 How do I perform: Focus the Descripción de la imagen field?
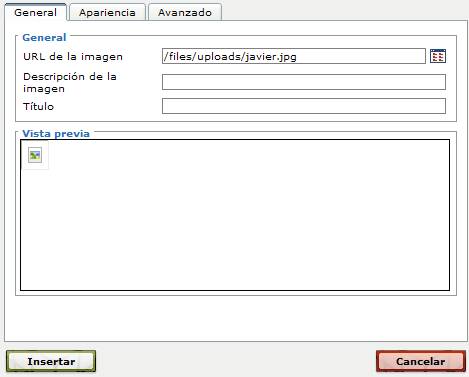pyautogui.click(x=304, y=82)
